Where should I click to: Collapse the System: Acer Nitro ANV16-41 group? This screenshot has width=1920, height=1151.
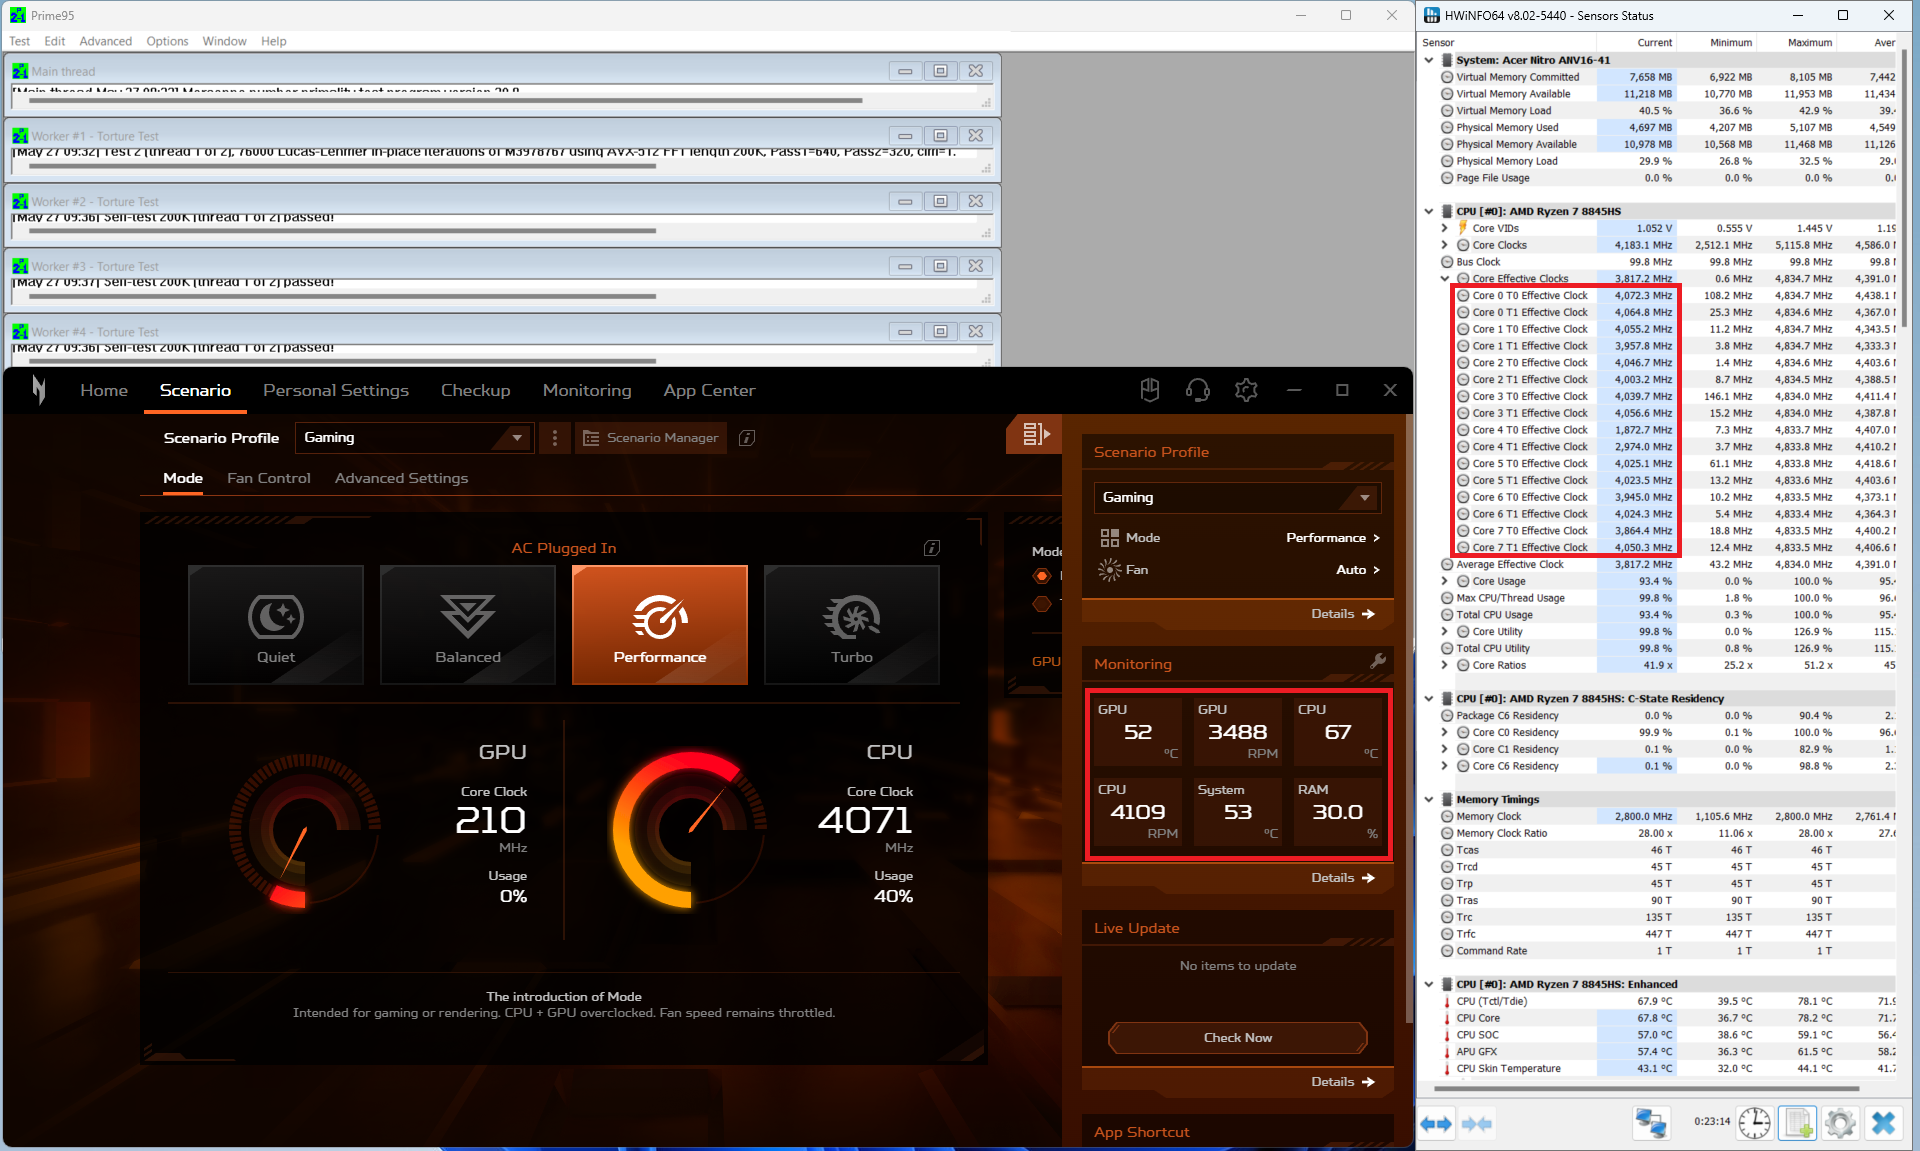(x=1429, y=60)
